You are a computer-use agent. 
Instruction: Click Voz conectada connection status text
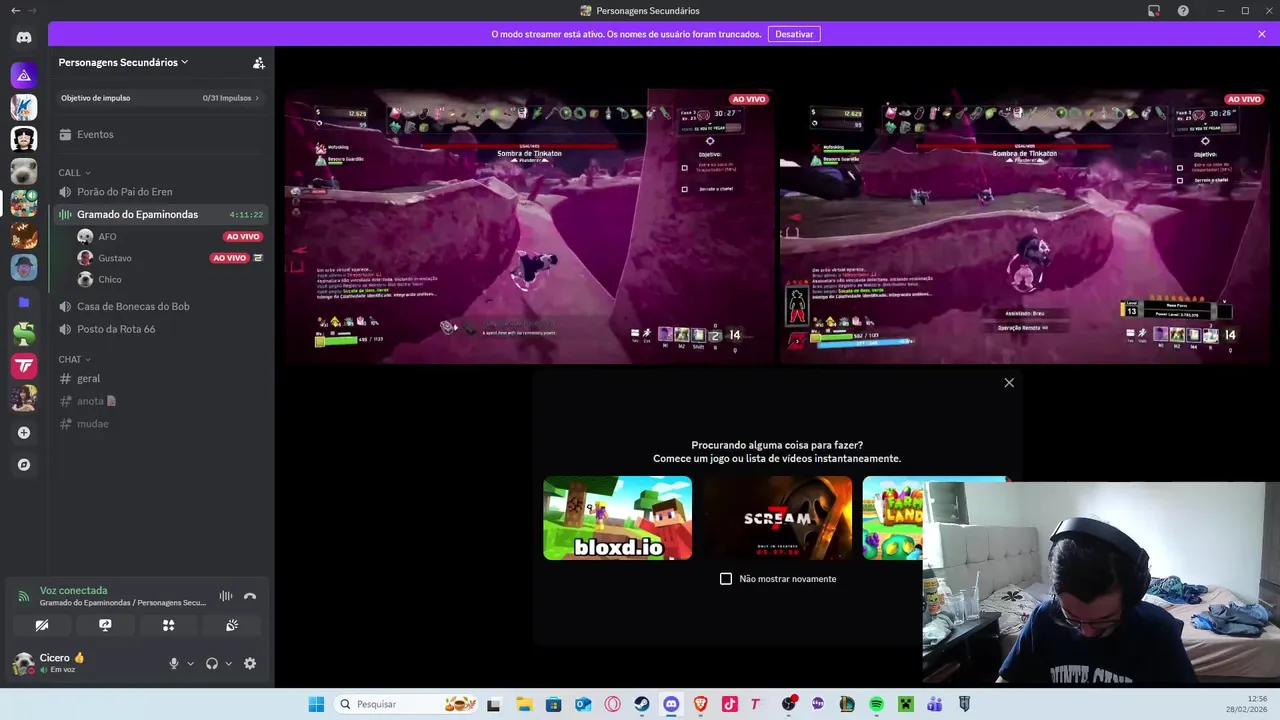[x=73, y=591]
